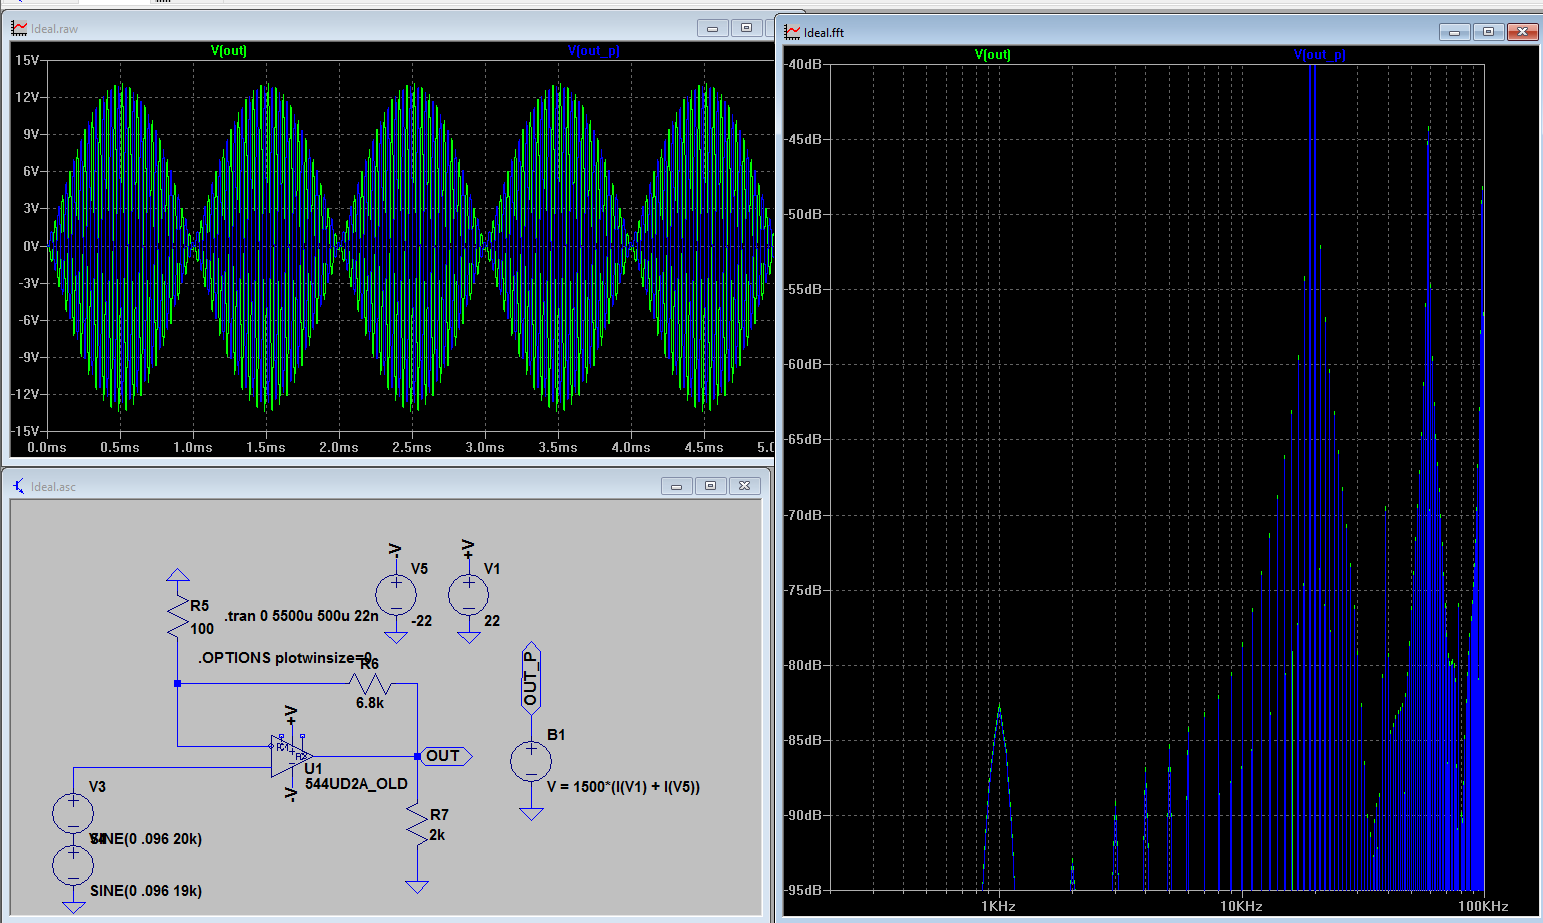Select resistor R5 in the schematic
This screenshot has height=923, width=1543.
click(x=178, y=616)
